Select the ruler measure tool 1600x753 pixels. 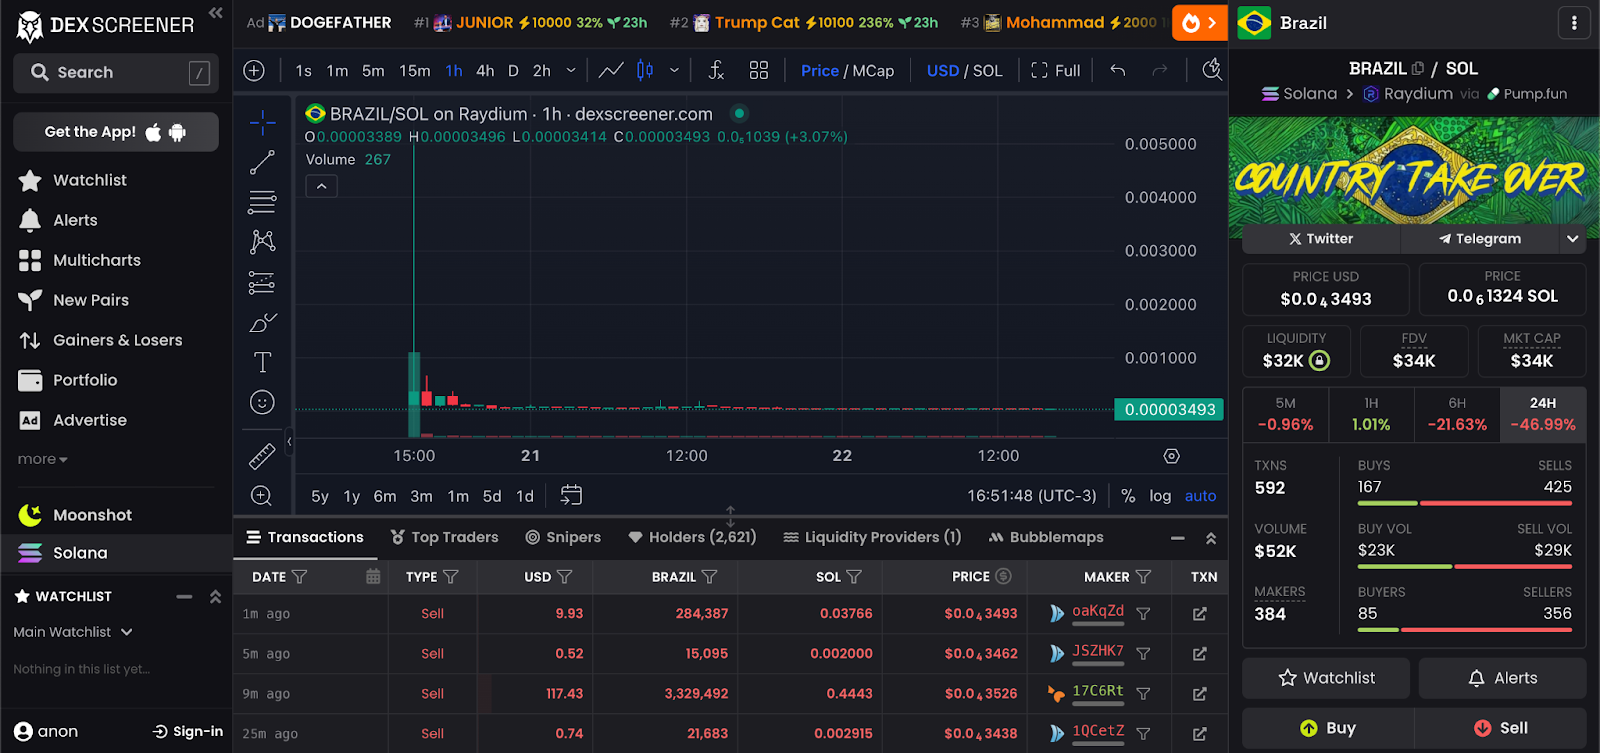tap(262, 456)
